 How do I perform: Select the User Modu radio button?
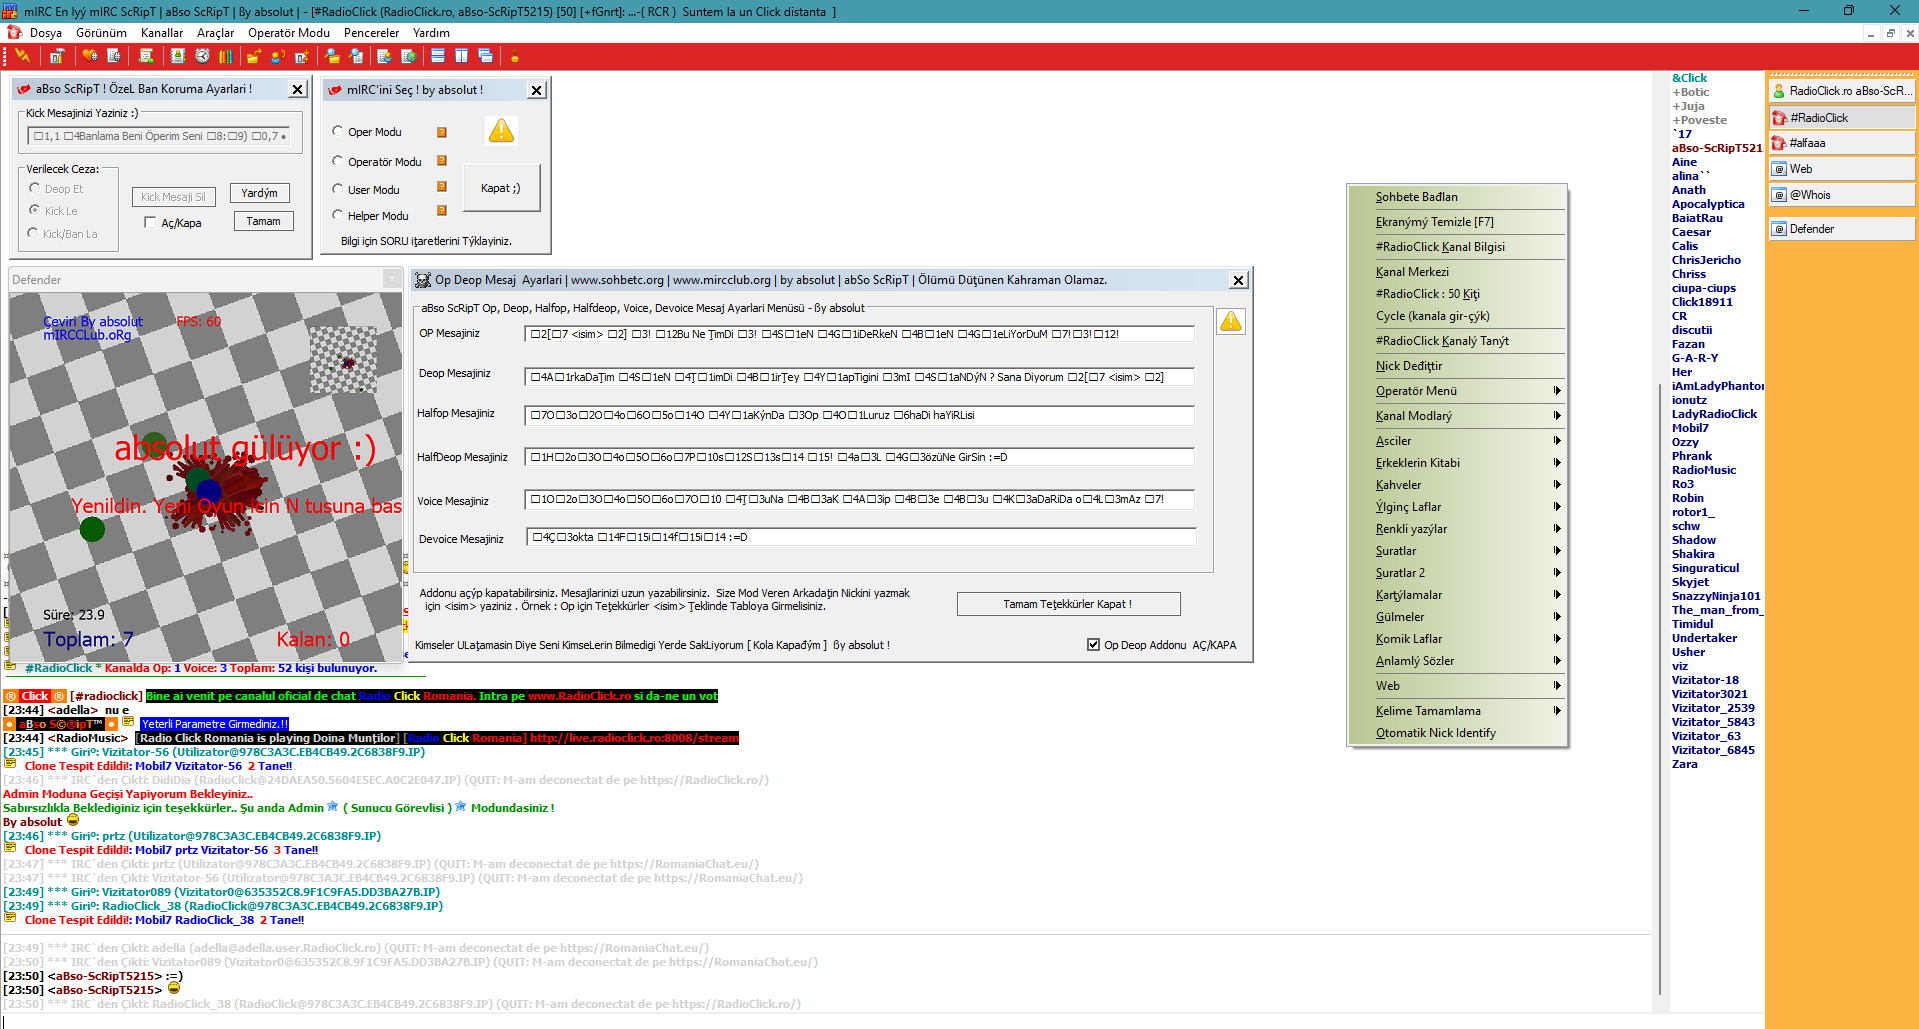[338, 189]
